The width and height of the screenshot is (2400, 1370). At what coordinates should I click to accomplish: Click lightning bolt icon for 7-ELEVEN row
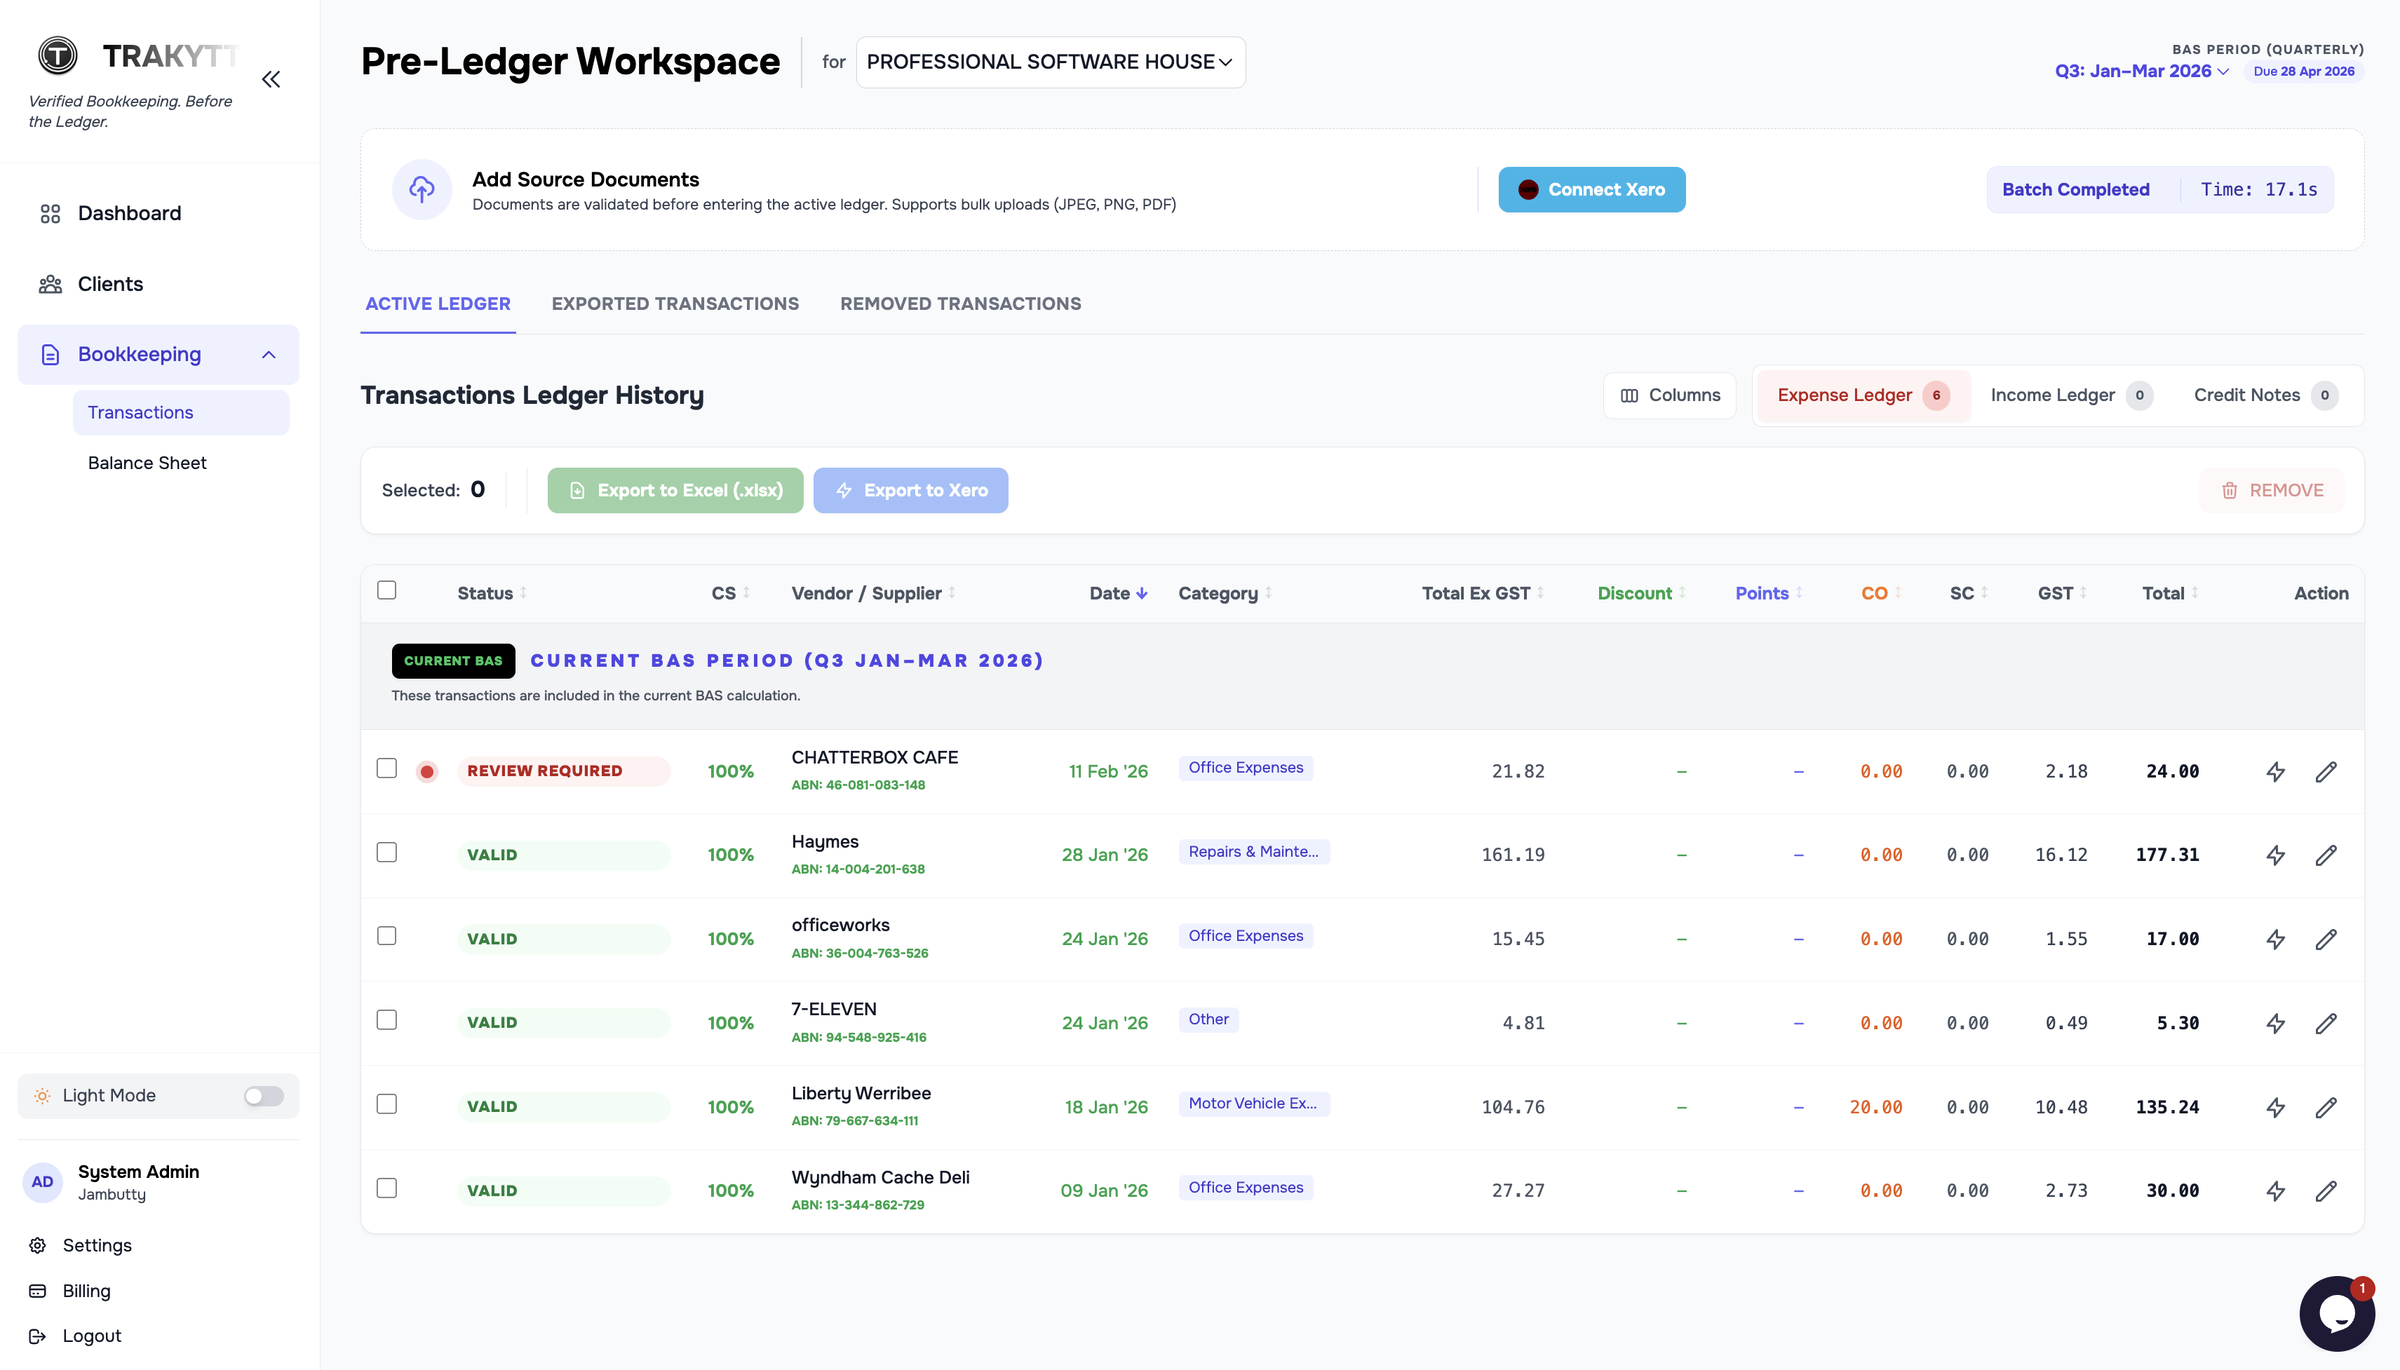(x=2275, y=1023)
